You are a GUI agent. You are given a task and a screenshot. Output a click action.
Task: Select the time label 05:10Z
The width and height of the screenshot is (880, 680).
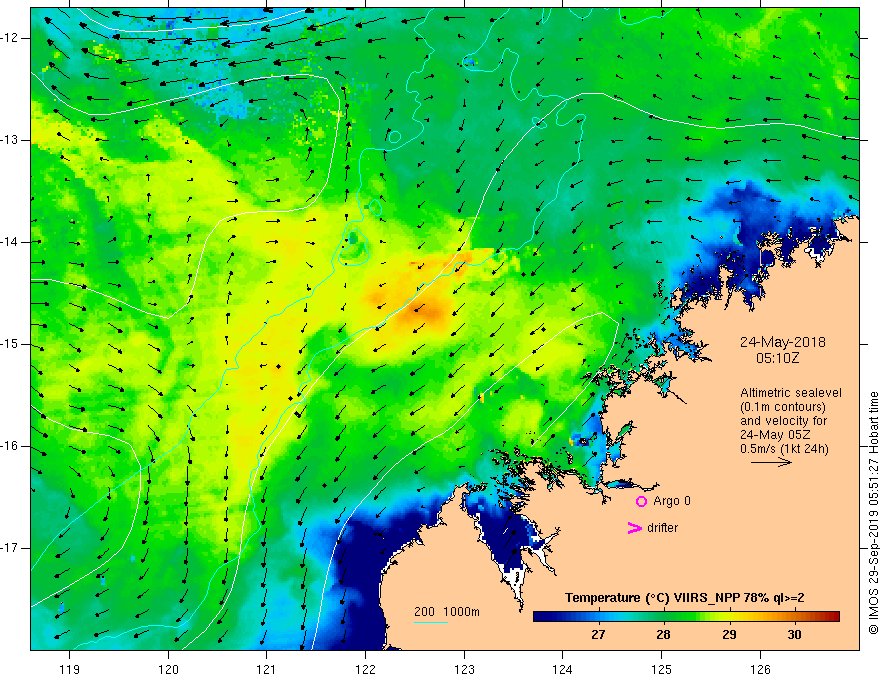777,358
